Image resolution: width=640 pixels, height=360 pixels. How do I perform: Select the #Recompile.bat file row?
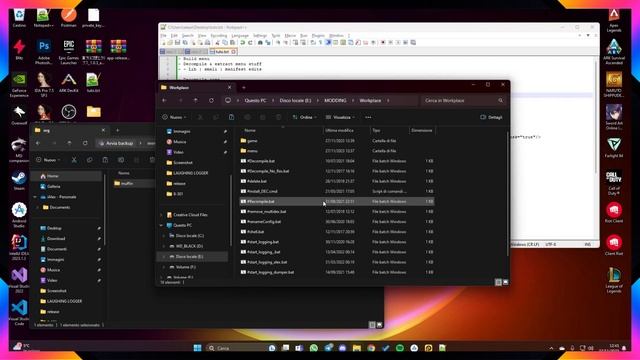337,201
